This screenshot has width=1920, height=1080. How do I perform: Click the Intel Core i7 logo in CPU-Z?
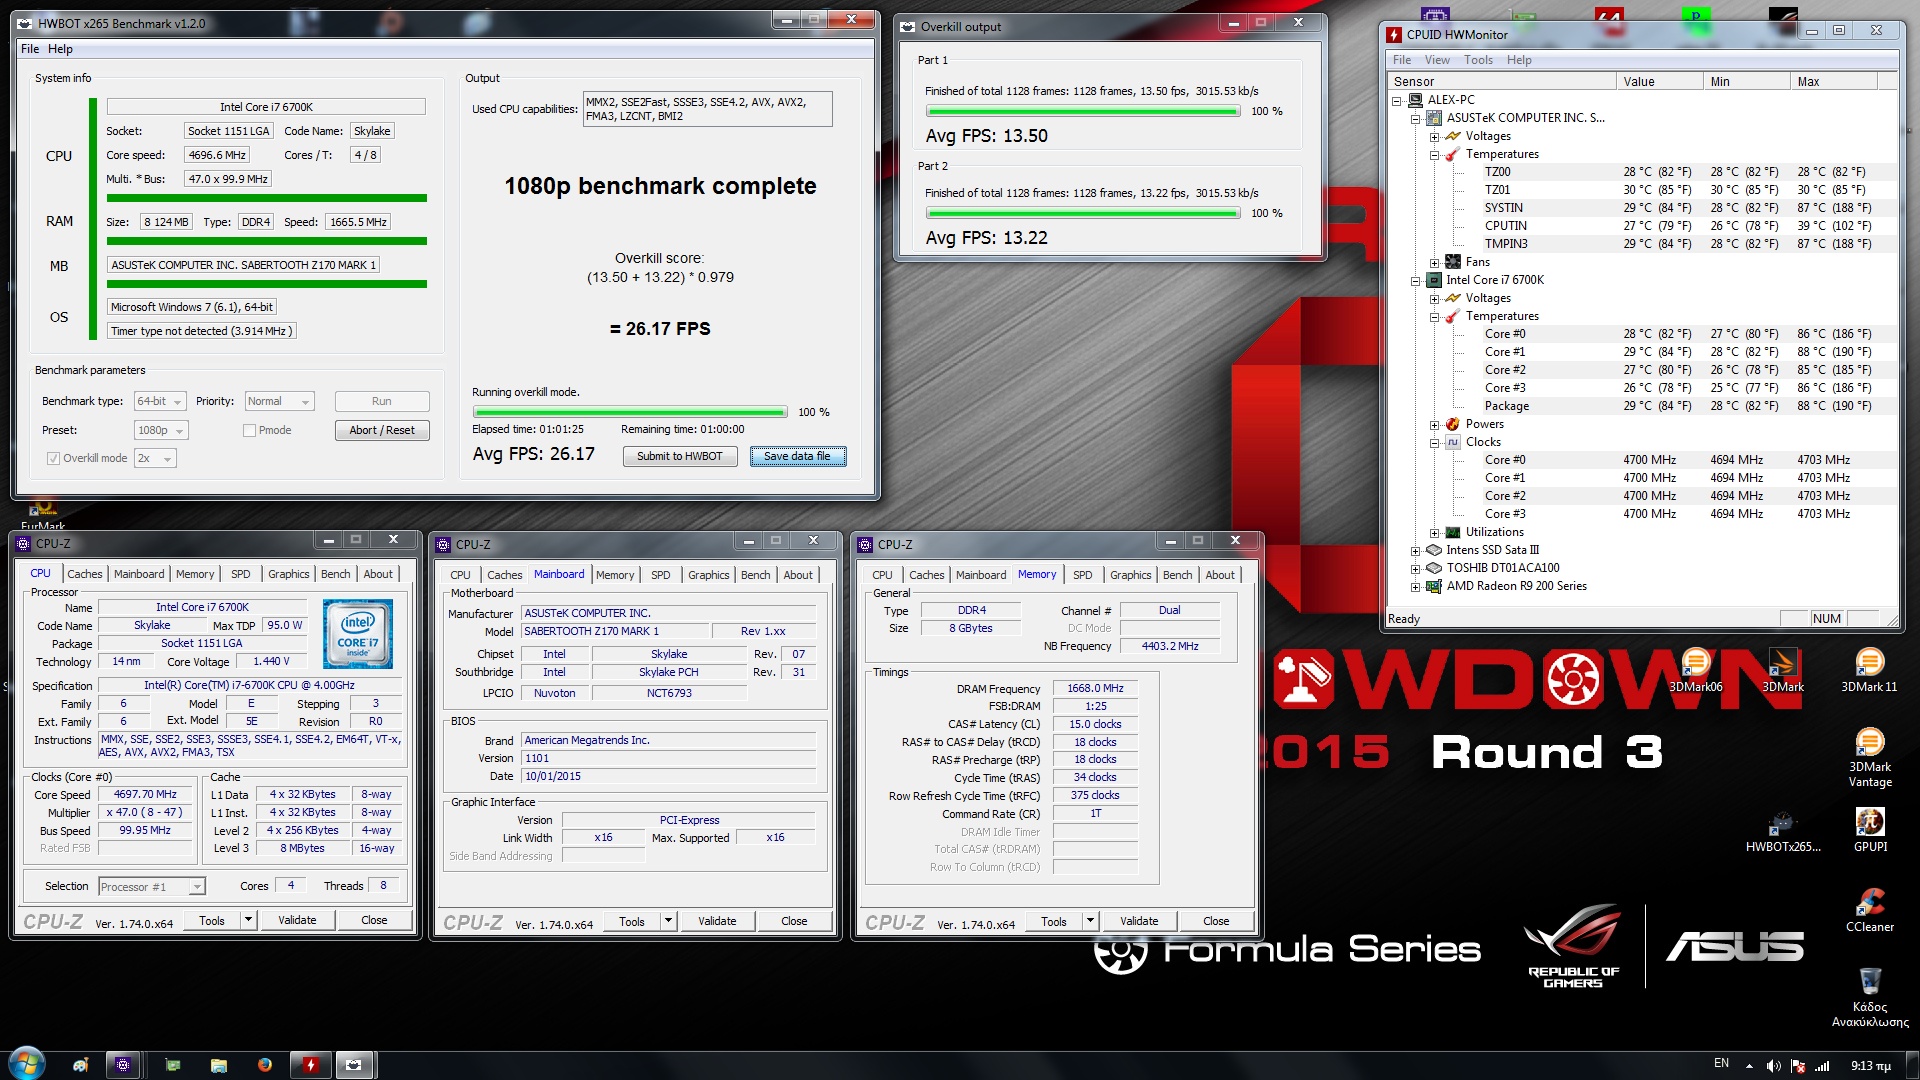(358, 634)
